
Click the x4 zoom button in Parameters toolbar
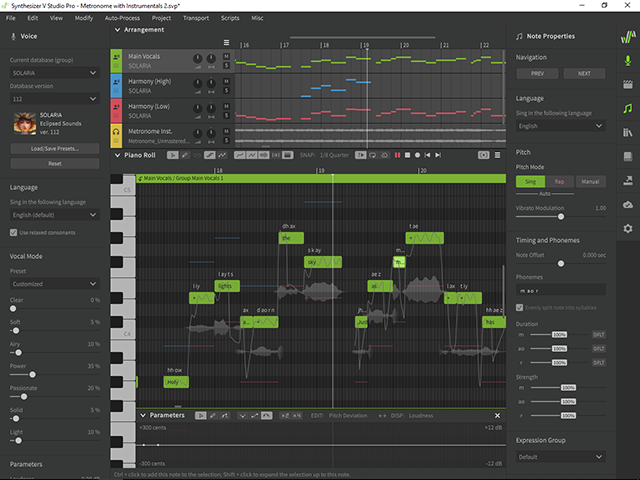tap(297, 416)
